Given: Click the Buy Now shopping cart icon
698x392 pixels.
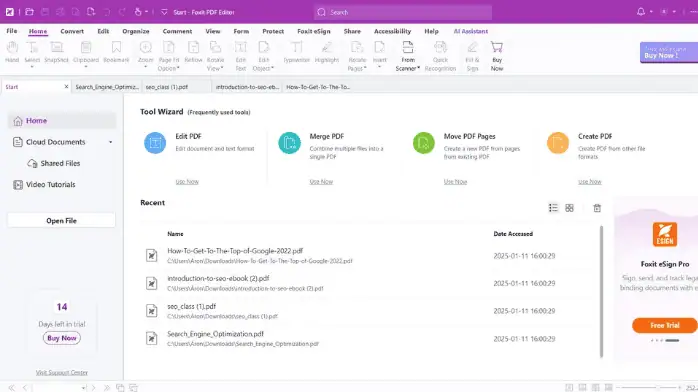Looking at the screenshot, I should click(x=497, y=47).
